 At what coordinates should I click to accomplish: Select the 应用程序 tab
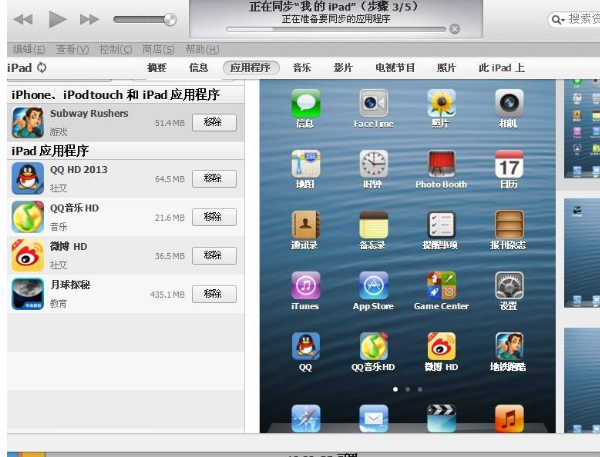click(x=251, y=68)
